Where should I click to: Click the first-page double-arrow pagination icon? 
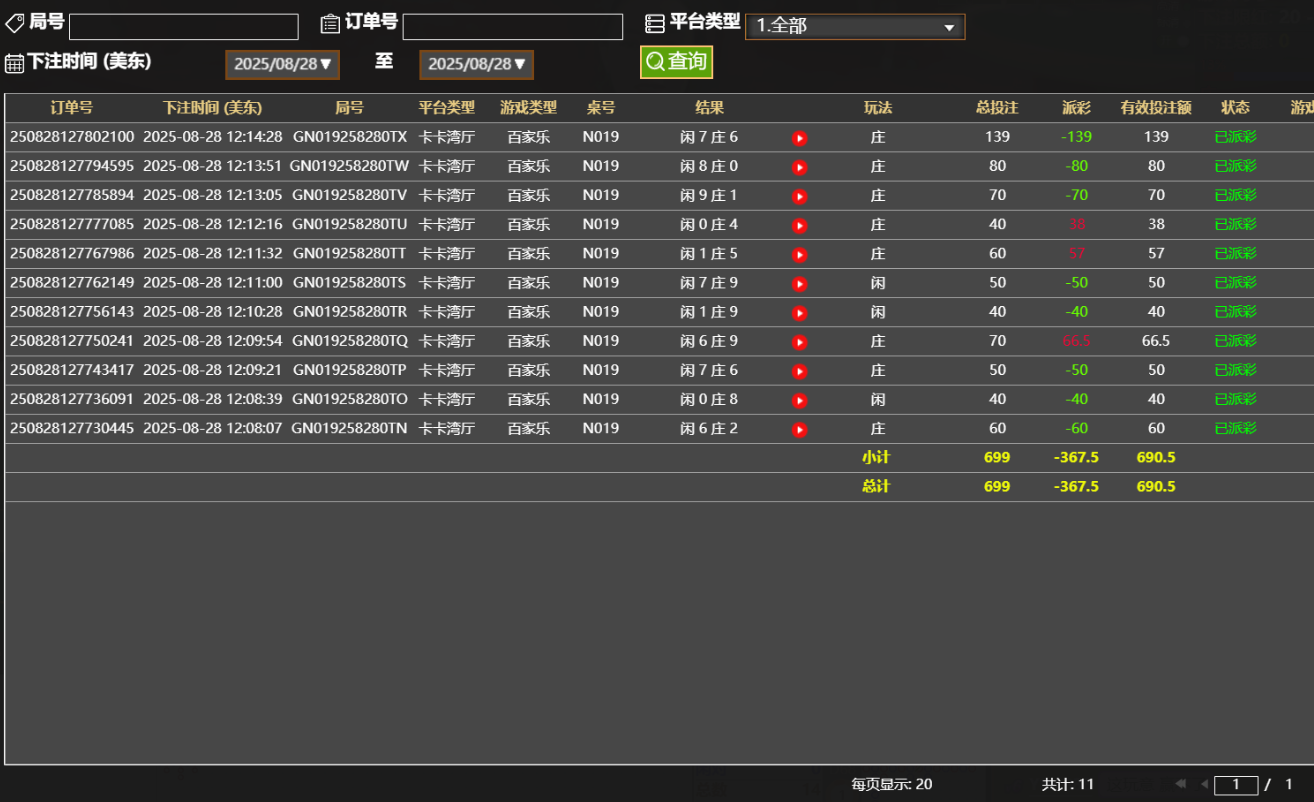pos(1181,784)
